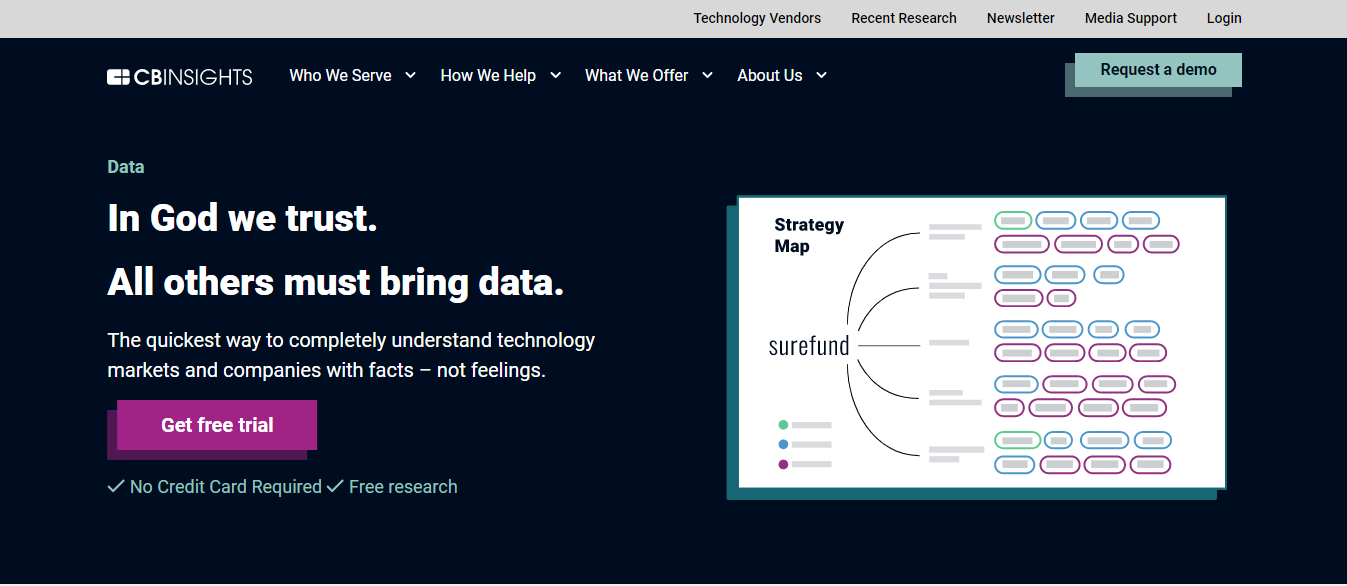Expand the What We Offer dropdown
The height and width of the screenshot is (586, 1347).
coord(637,75)
